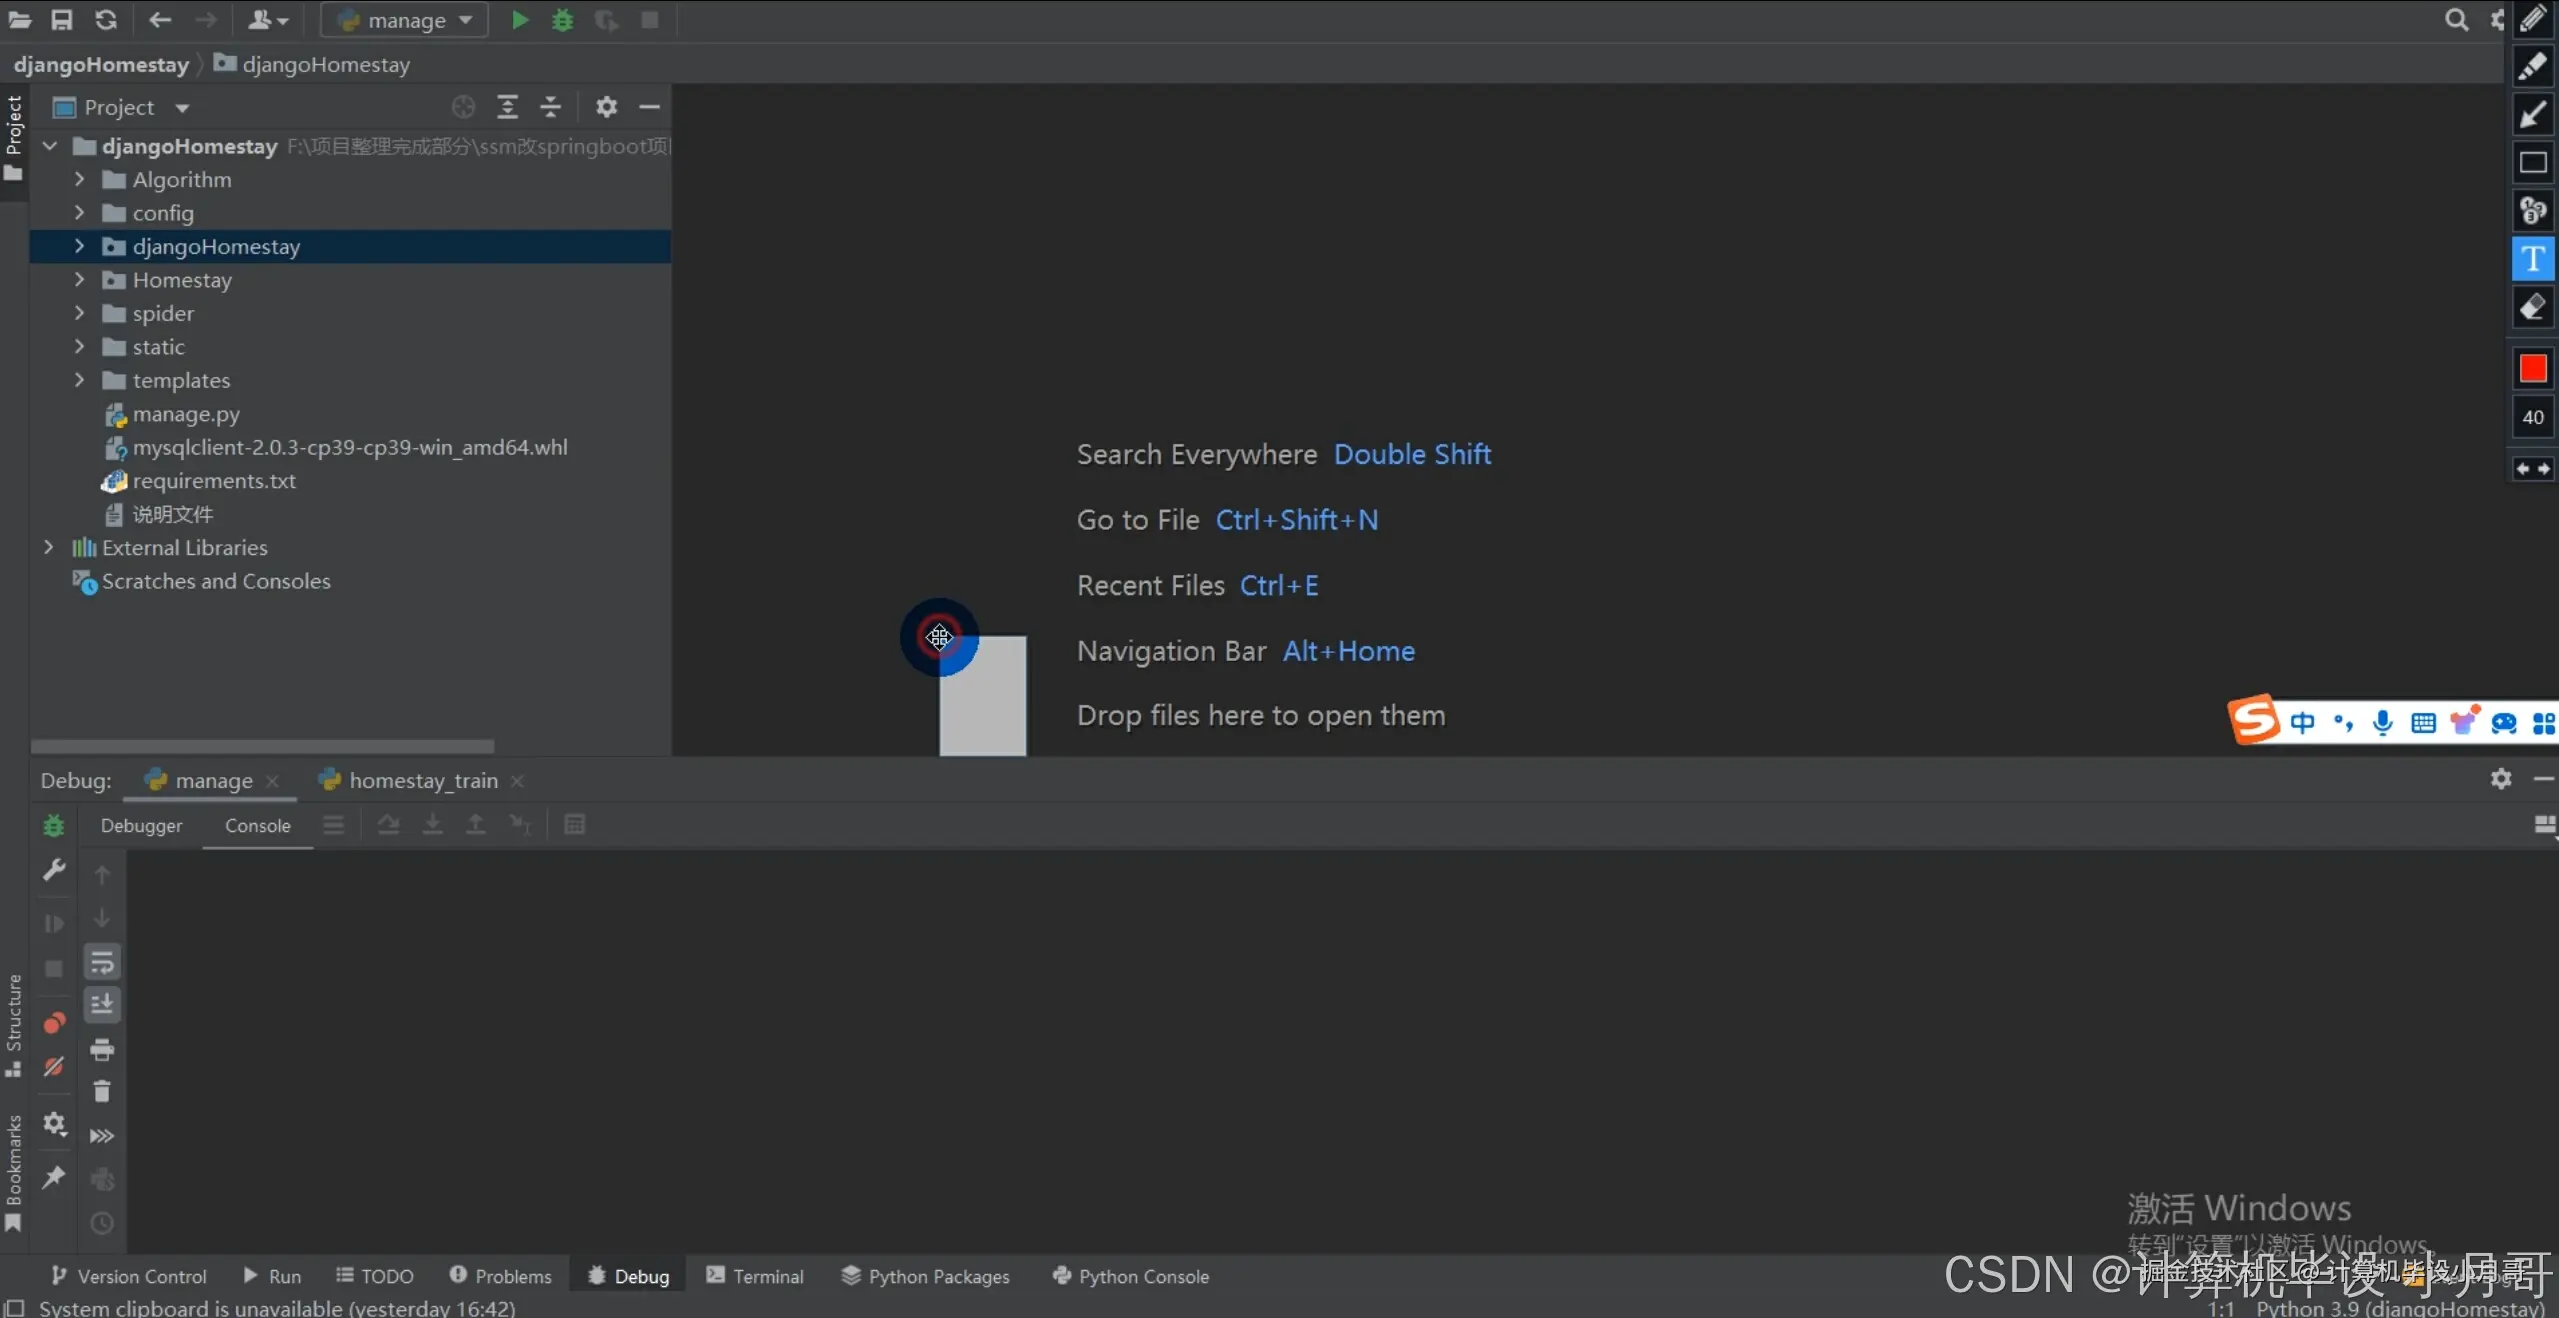The width and height of the screenshot is (2559, 1318).
Task: Switch to the Debugger tab
Action: (141, 825)
